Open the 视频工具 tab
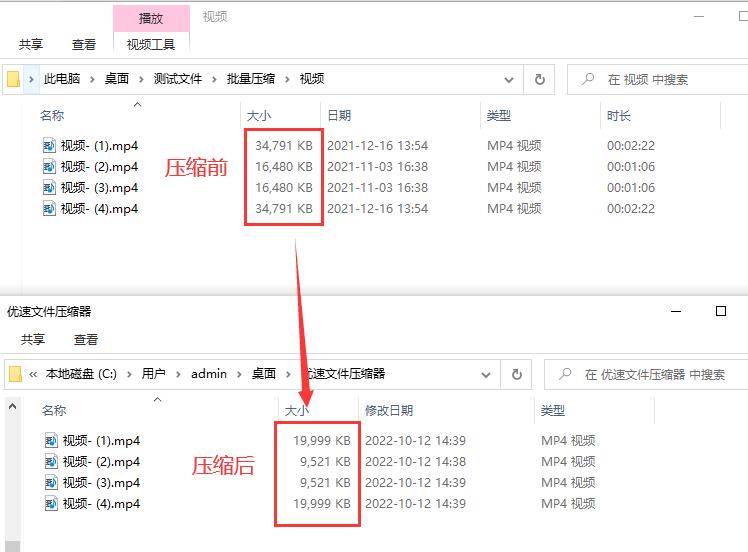Image resolution: width=748 pixels, height=552 pixels. pos(151,44)
